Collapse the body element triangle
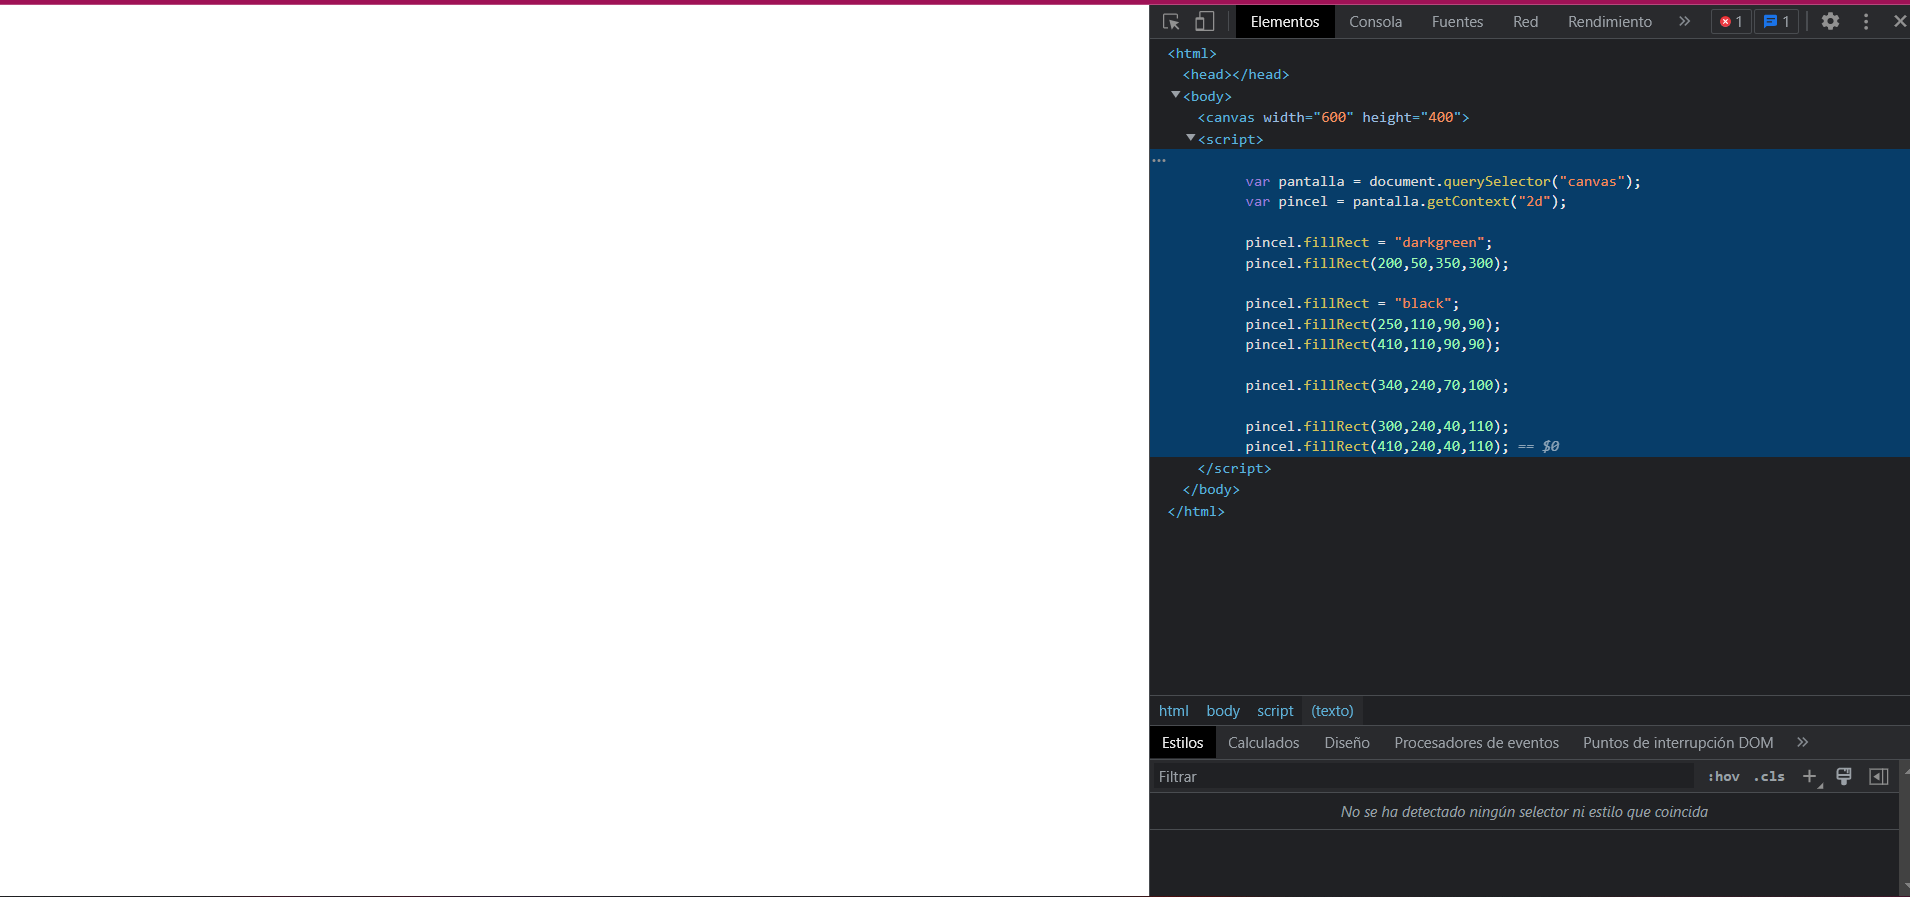 tap(1176, 95)
